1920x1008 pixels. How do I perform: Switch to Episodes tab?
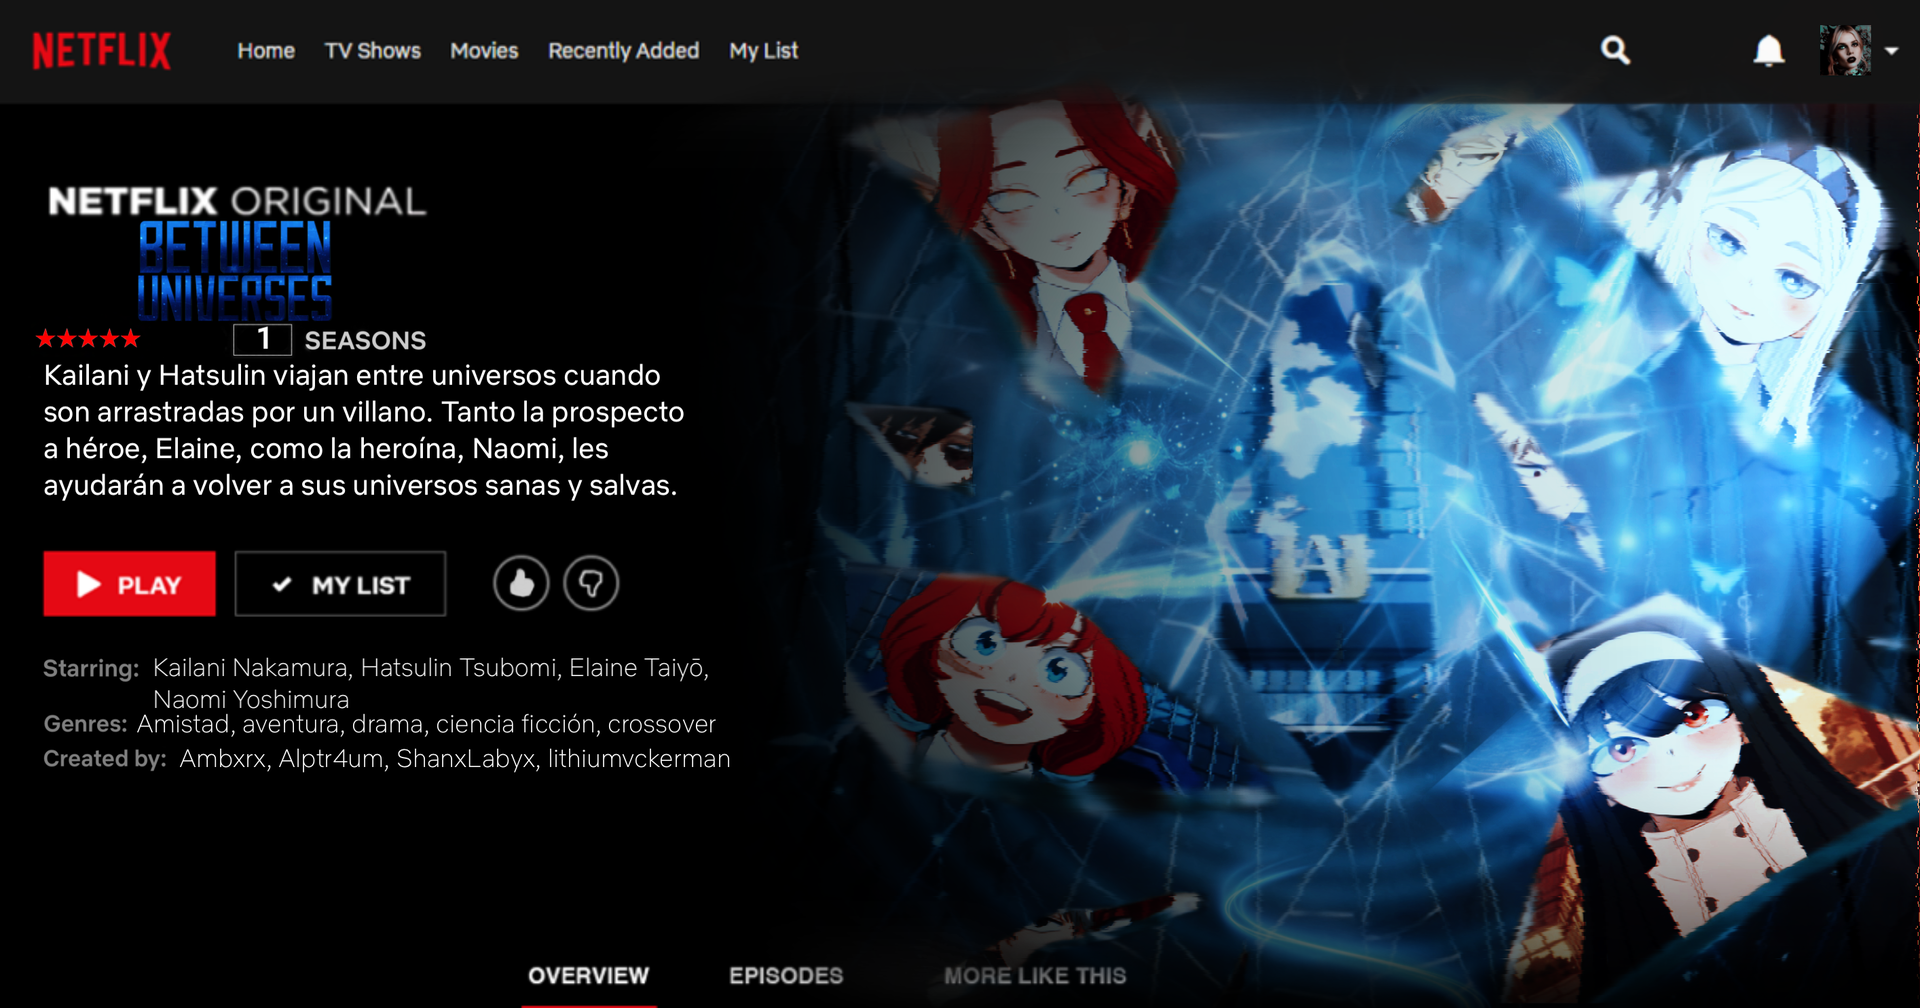(x=786, y=976)
